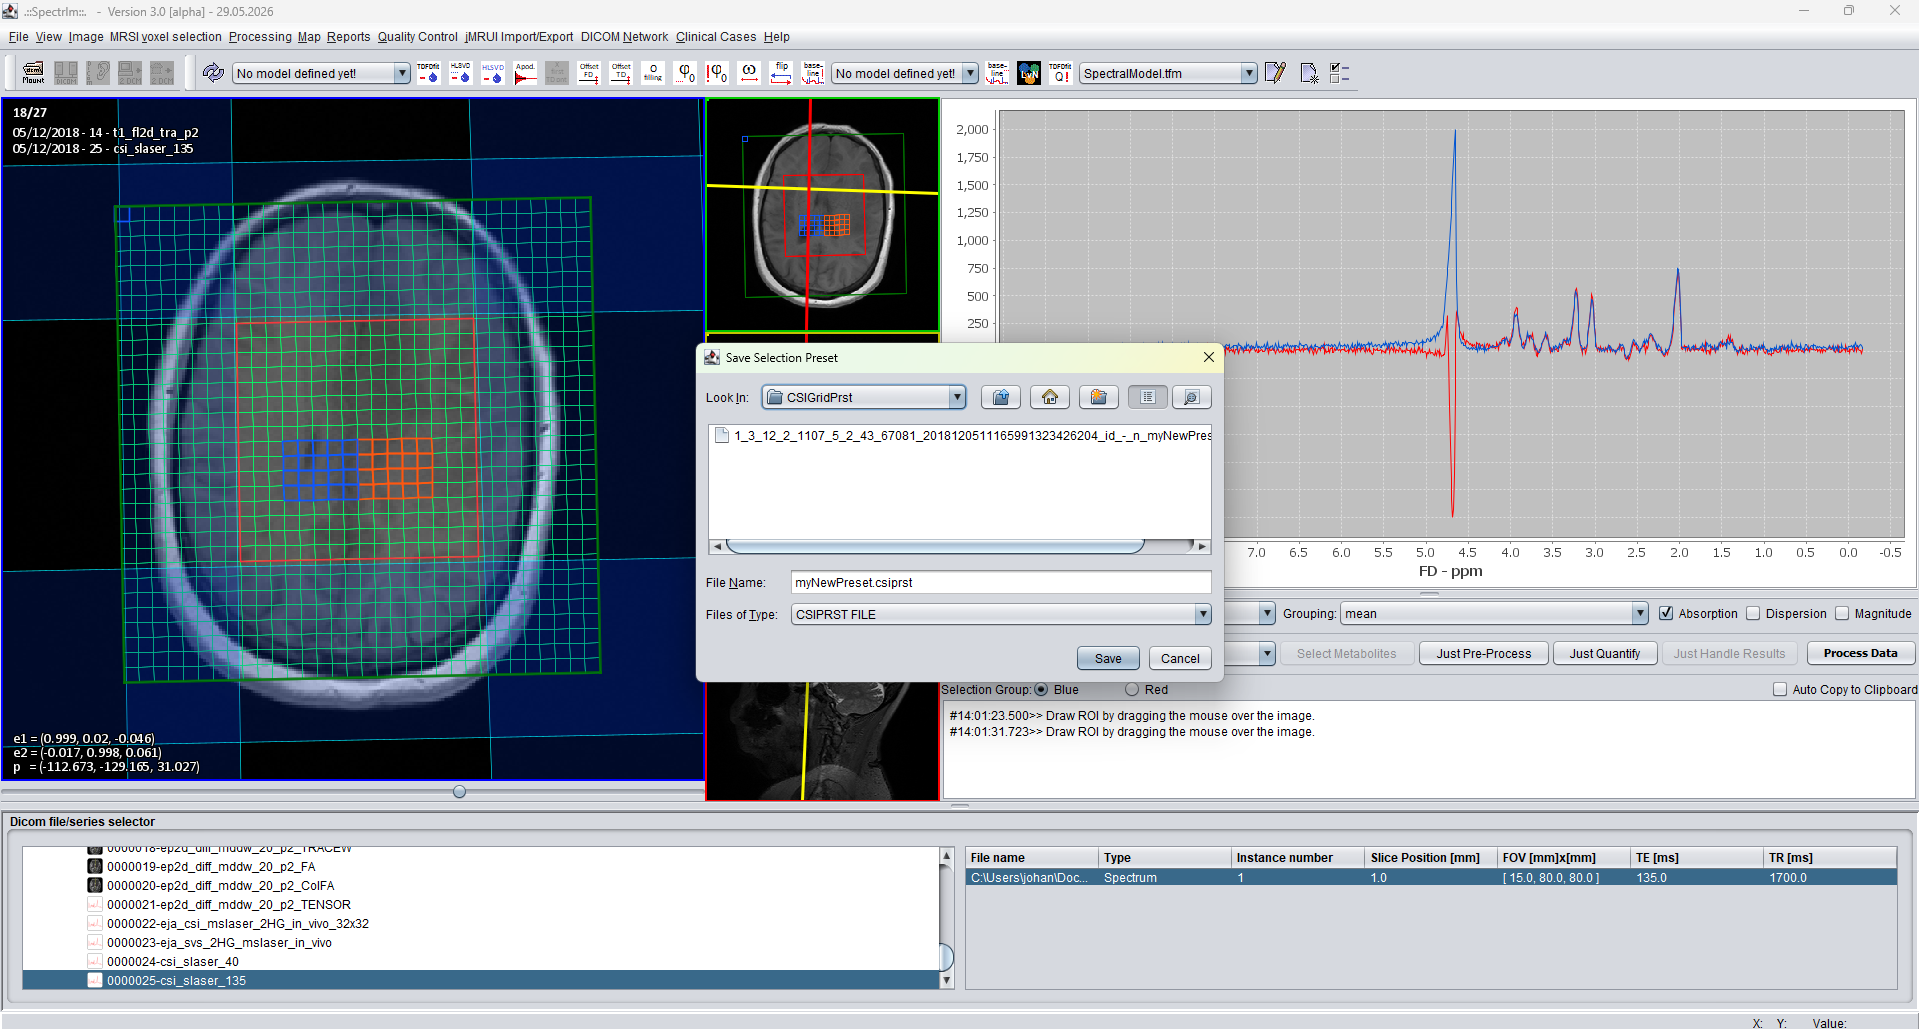The image size is (1919, 1029).
Task: Click the TDFDfit Q! quantification icon
Action: 1061,73
